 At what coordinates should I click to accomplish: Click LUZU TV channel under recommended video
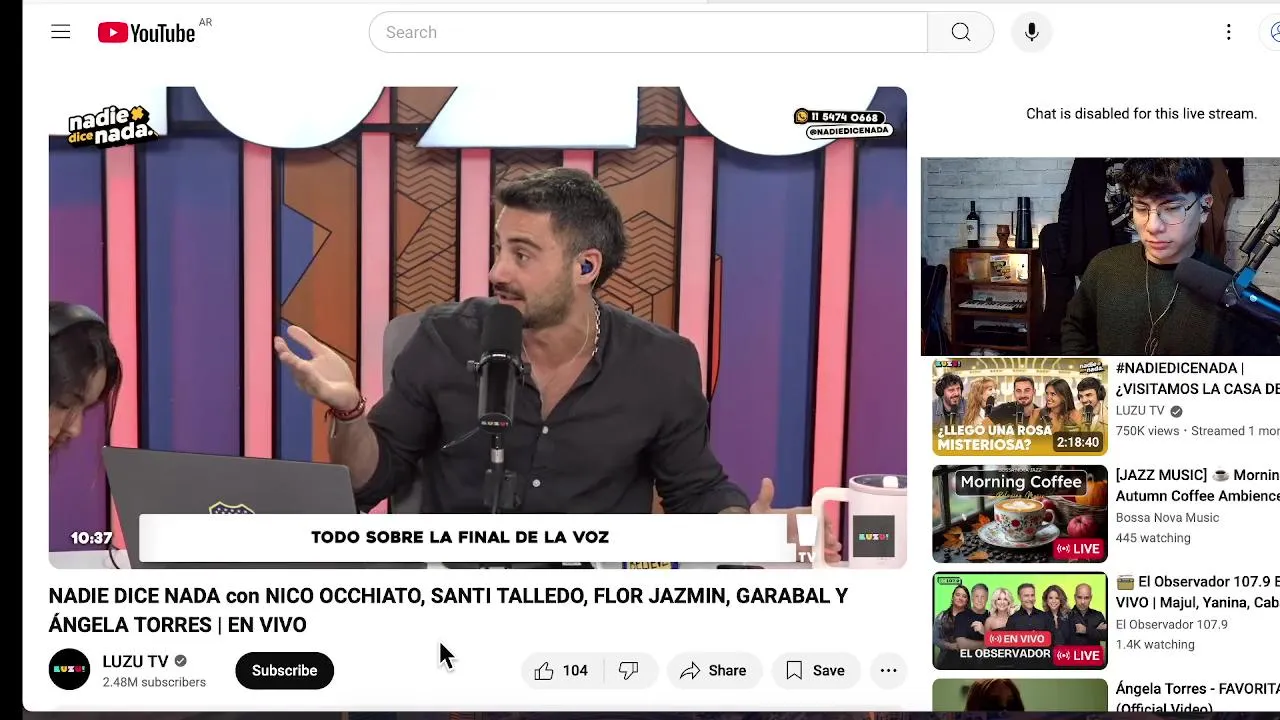pyautogui.click(x=1140, y=411)
